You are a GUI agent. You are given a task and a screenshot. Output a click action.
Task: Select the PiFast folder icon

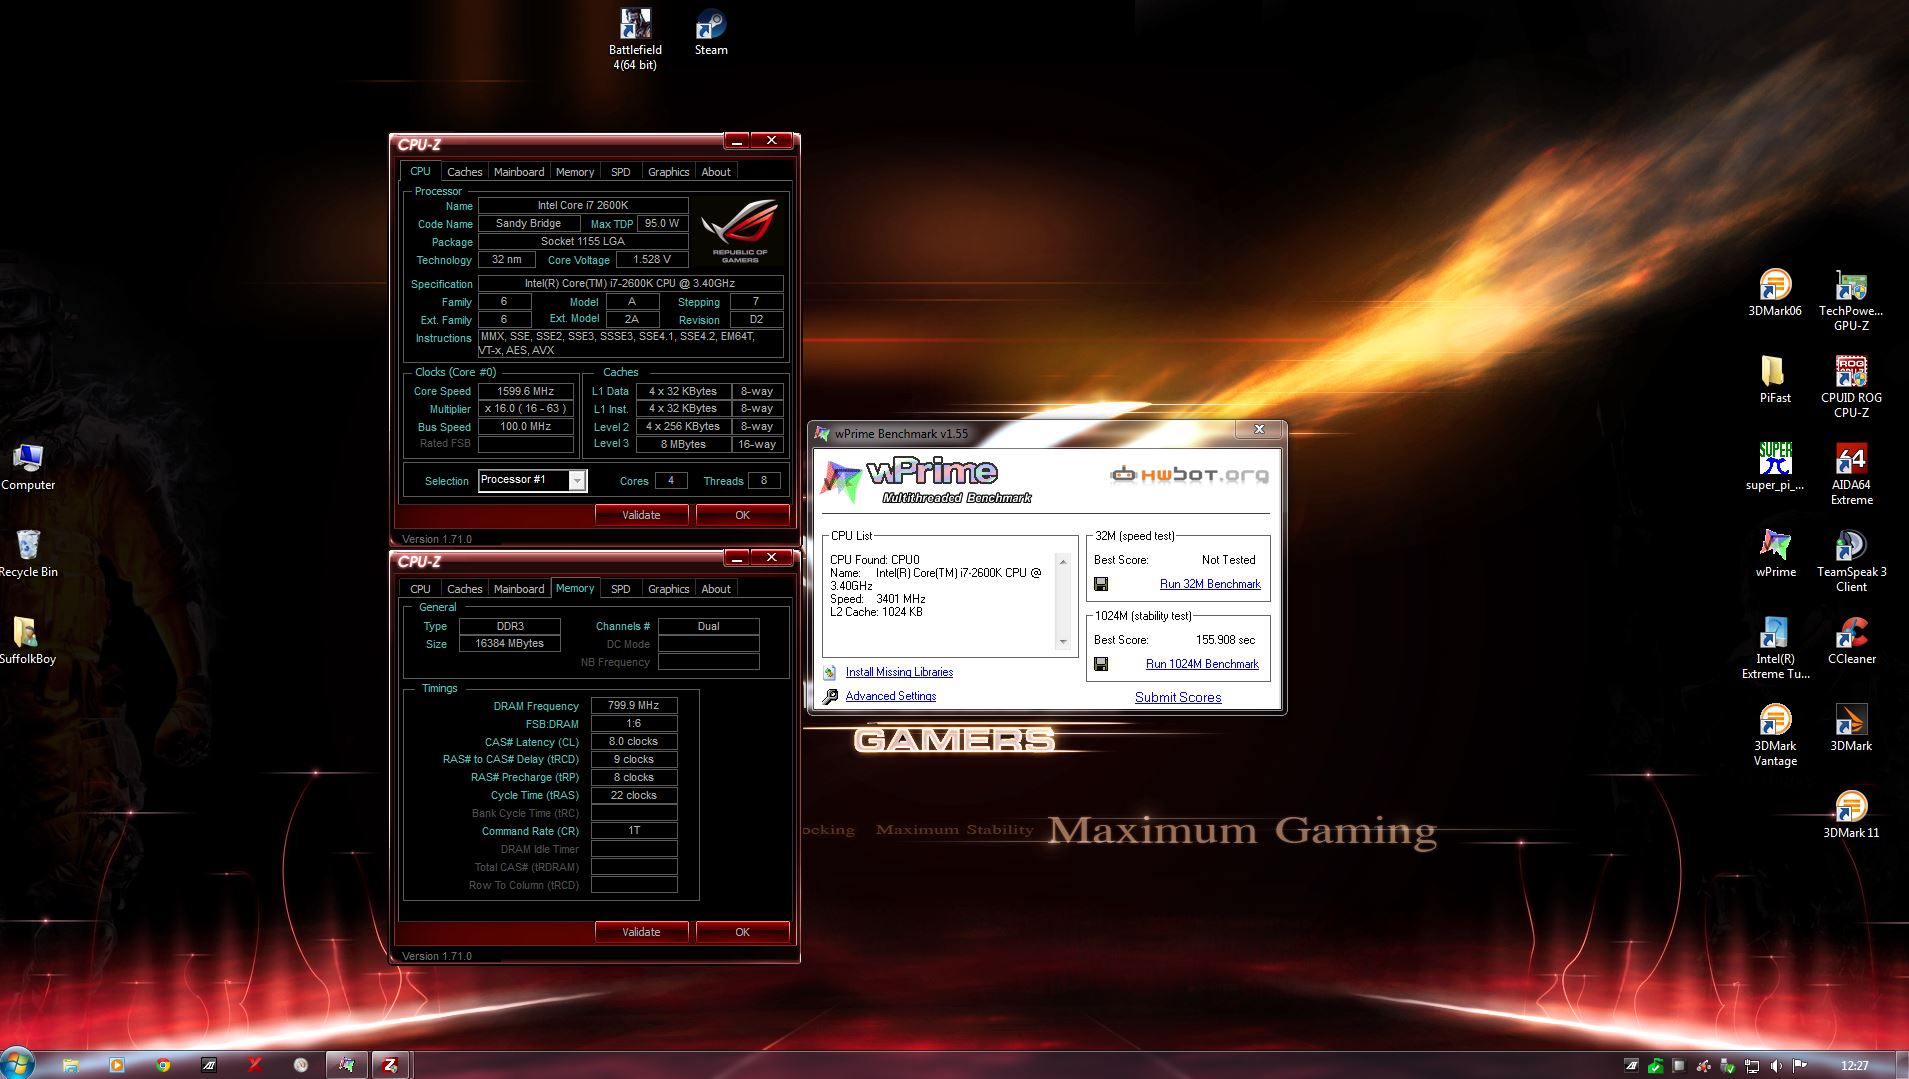(1775, 380)
